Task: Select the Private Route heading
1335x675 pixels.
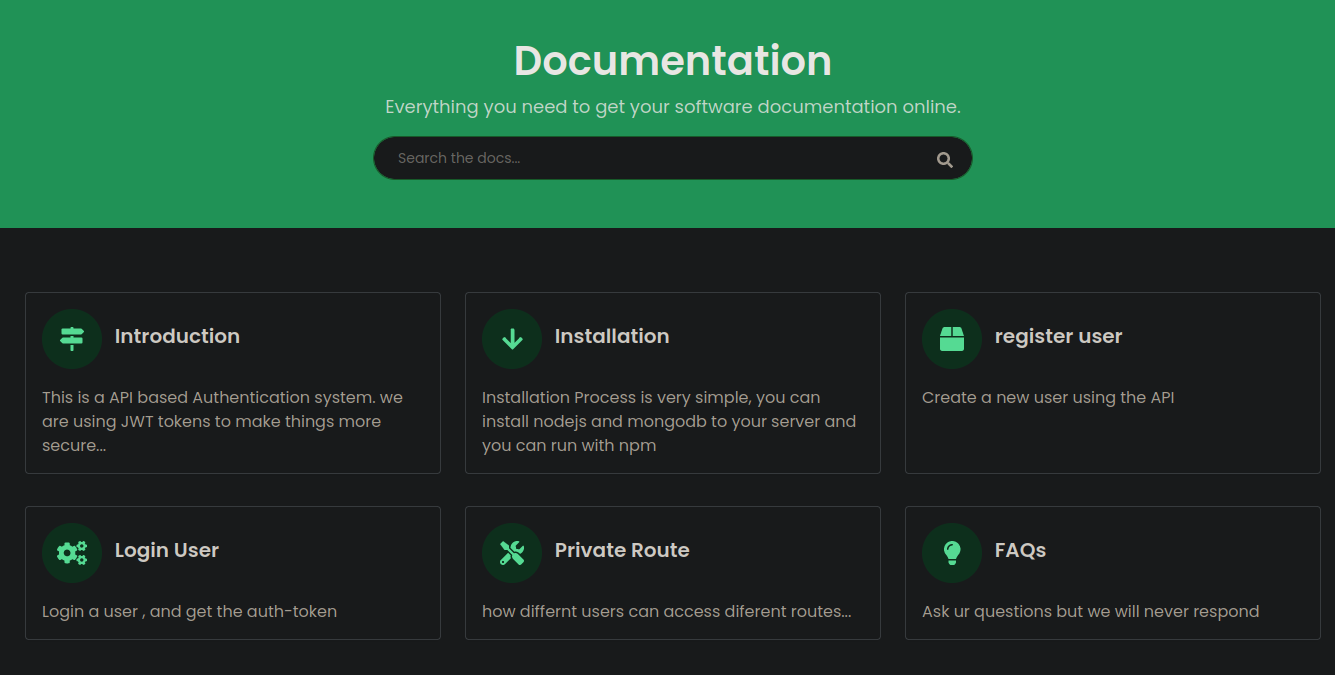Action: click(622, 551)
